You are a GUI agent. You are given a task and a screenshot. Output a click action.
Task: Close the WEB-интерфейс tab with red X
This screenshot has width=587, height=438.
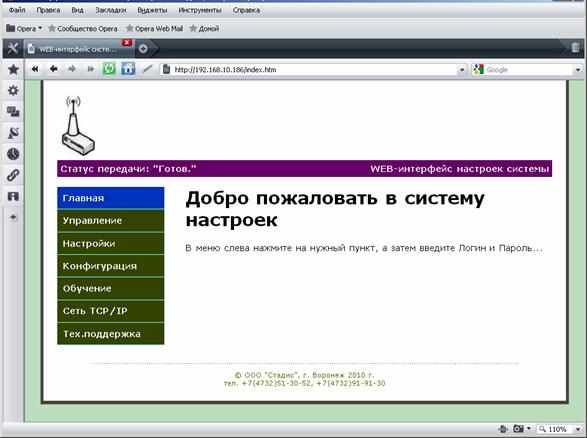click(127, 42)
